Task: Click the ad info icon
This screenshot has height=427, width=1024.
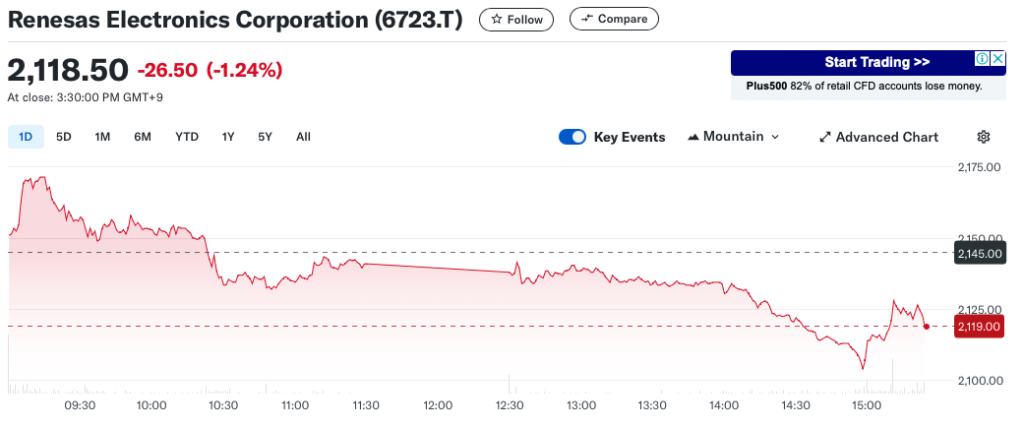Action: pos(982,60)
